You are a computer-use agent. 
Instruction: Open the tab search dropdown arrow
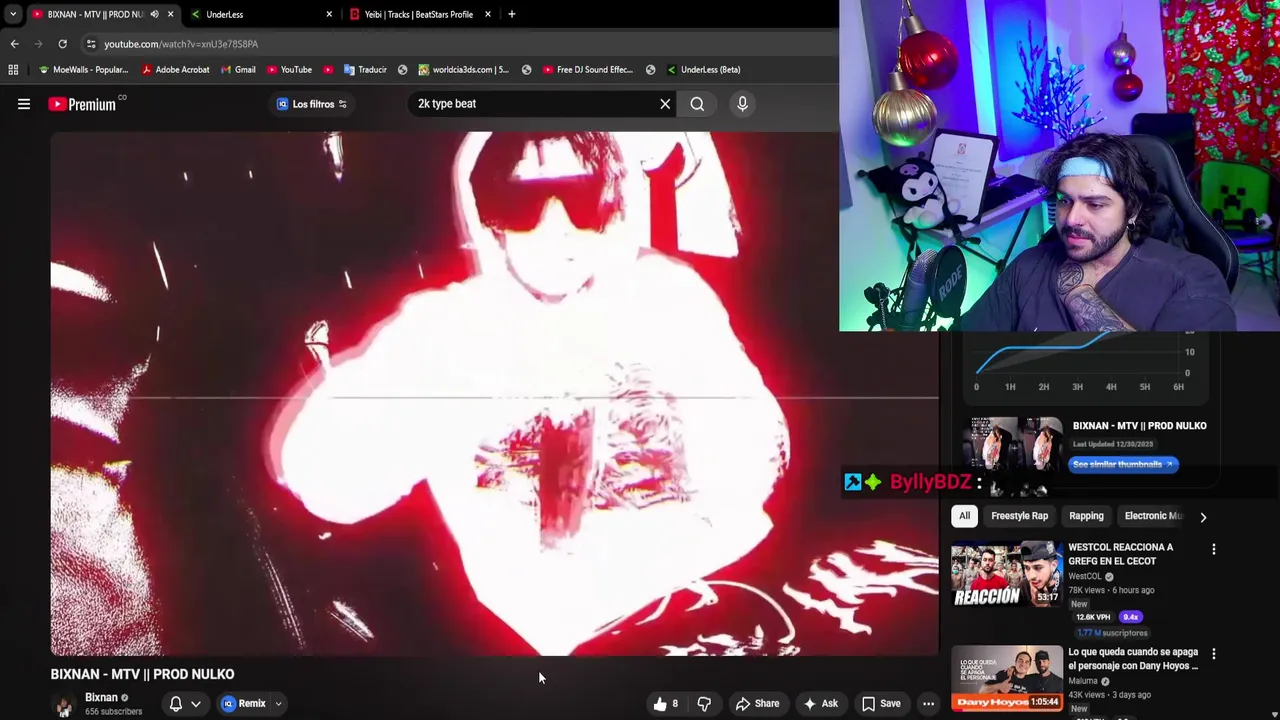click(12, 14)
